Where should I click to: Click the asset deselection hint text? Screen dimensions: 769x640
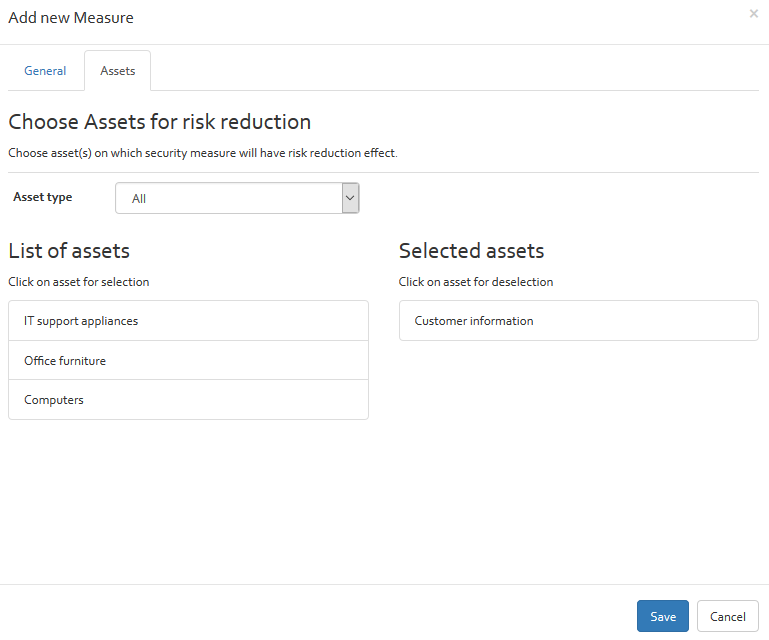[x=476, y=282]
